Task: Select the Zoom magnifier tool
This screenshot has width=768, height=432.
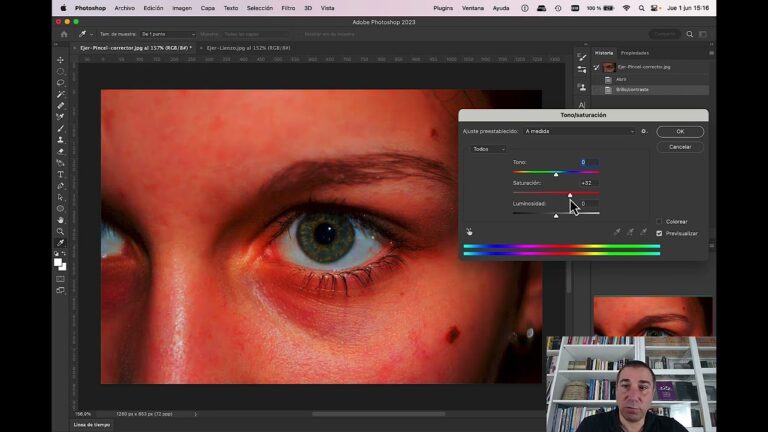Action: 60,232
